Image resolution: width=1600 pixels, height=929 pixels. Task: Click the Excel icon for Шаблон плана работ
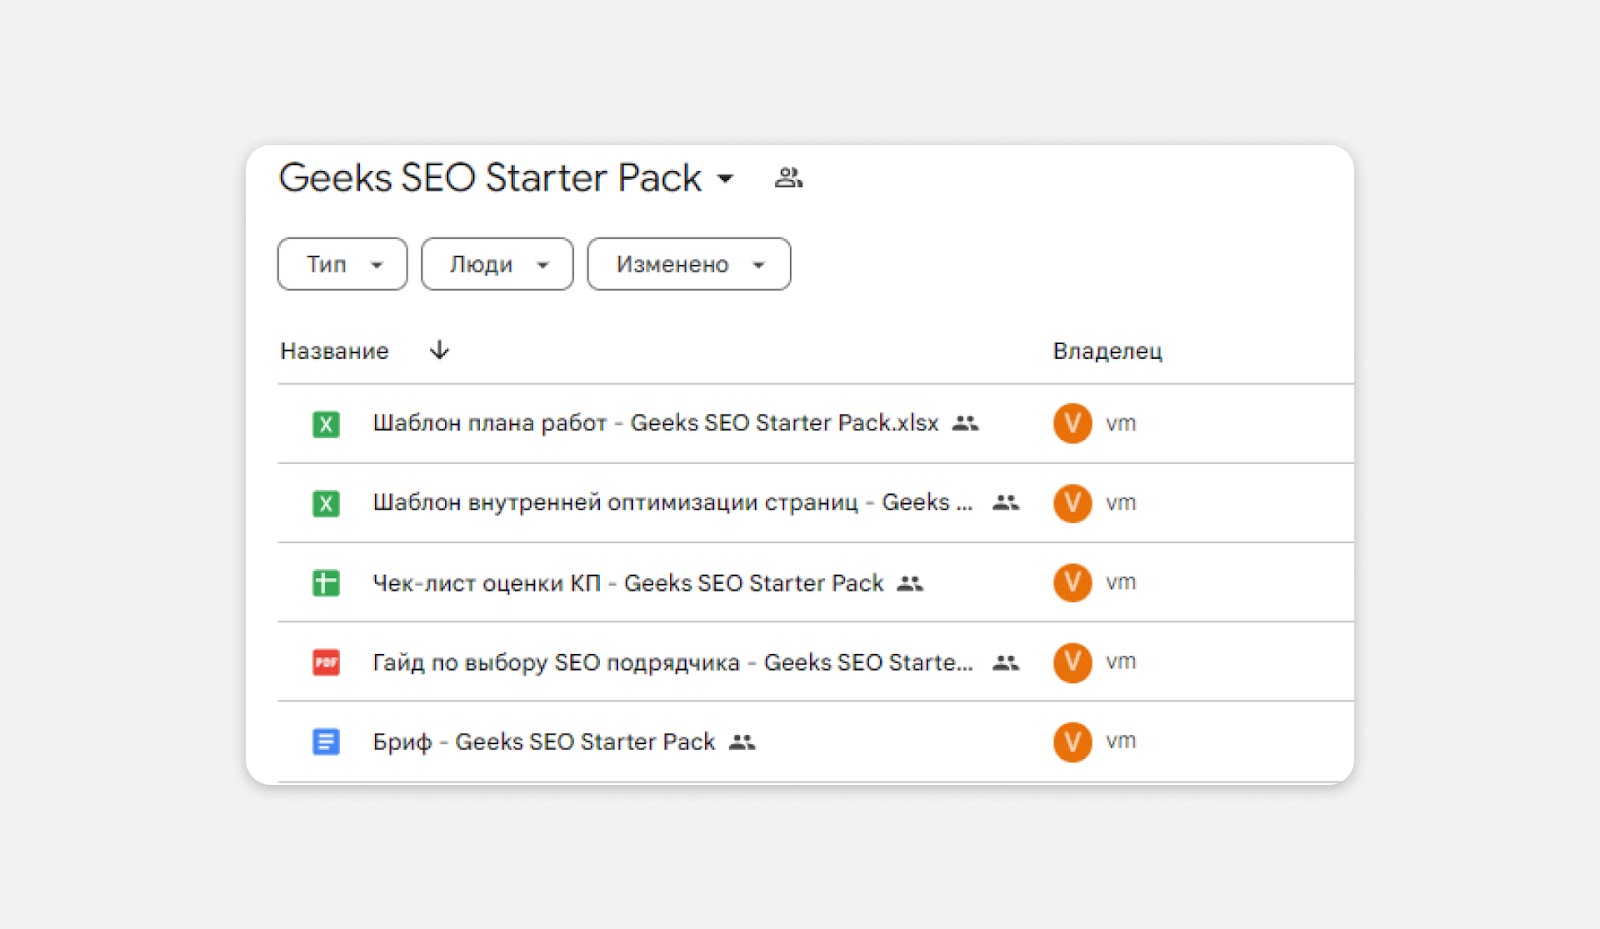[x=326, y=424]
